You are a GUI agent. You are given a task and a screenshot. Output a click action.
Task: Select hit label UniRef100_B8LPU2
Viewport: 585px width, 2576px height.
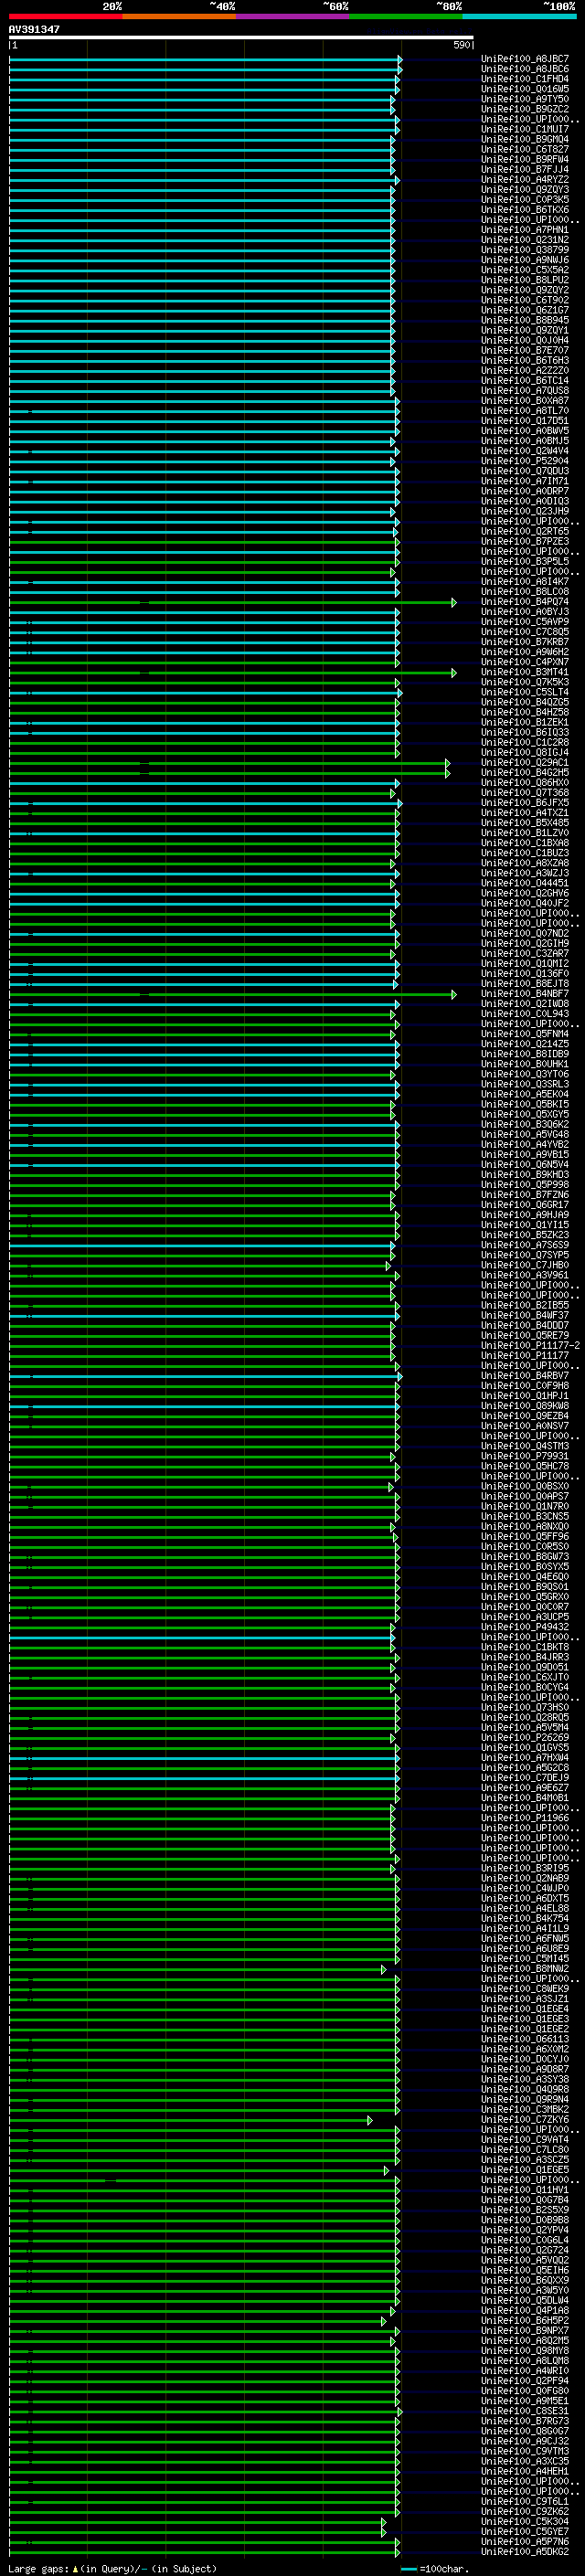click(525, 280)
